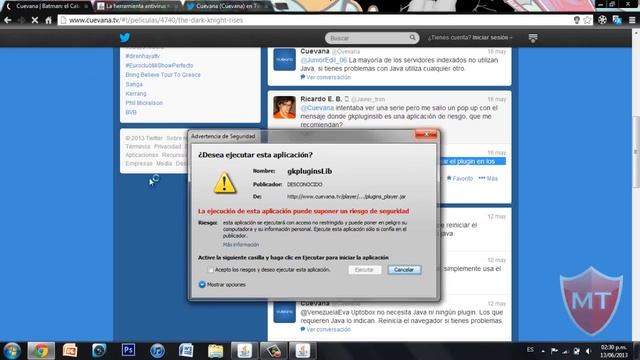Image resolution: width=640 pixels, height=360 pixels.
Task: Click Ricardo E. B. name in tweet
Action: 321,99
